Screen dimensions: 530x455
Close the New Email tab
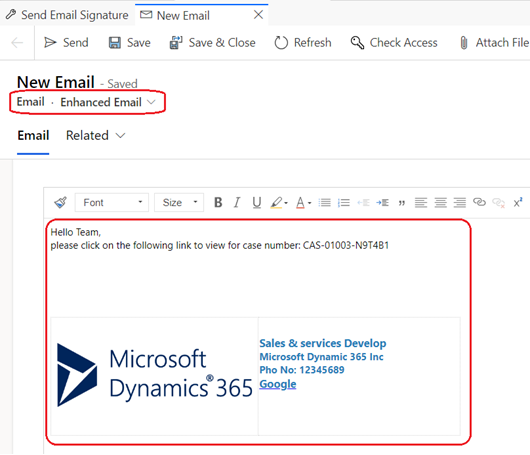pyautogui.click(x=259, y=15)
